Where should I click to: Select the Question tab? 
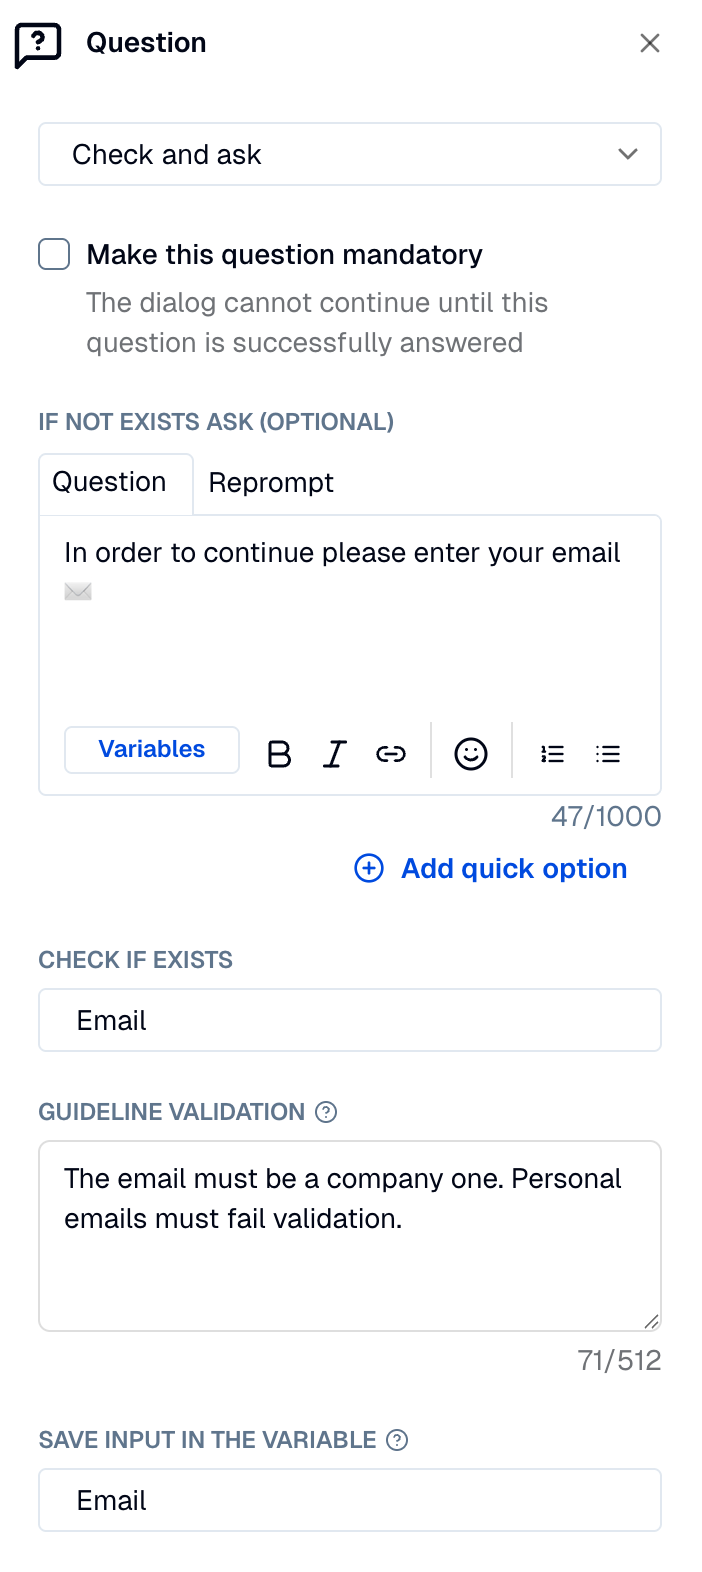coord(110,483)
